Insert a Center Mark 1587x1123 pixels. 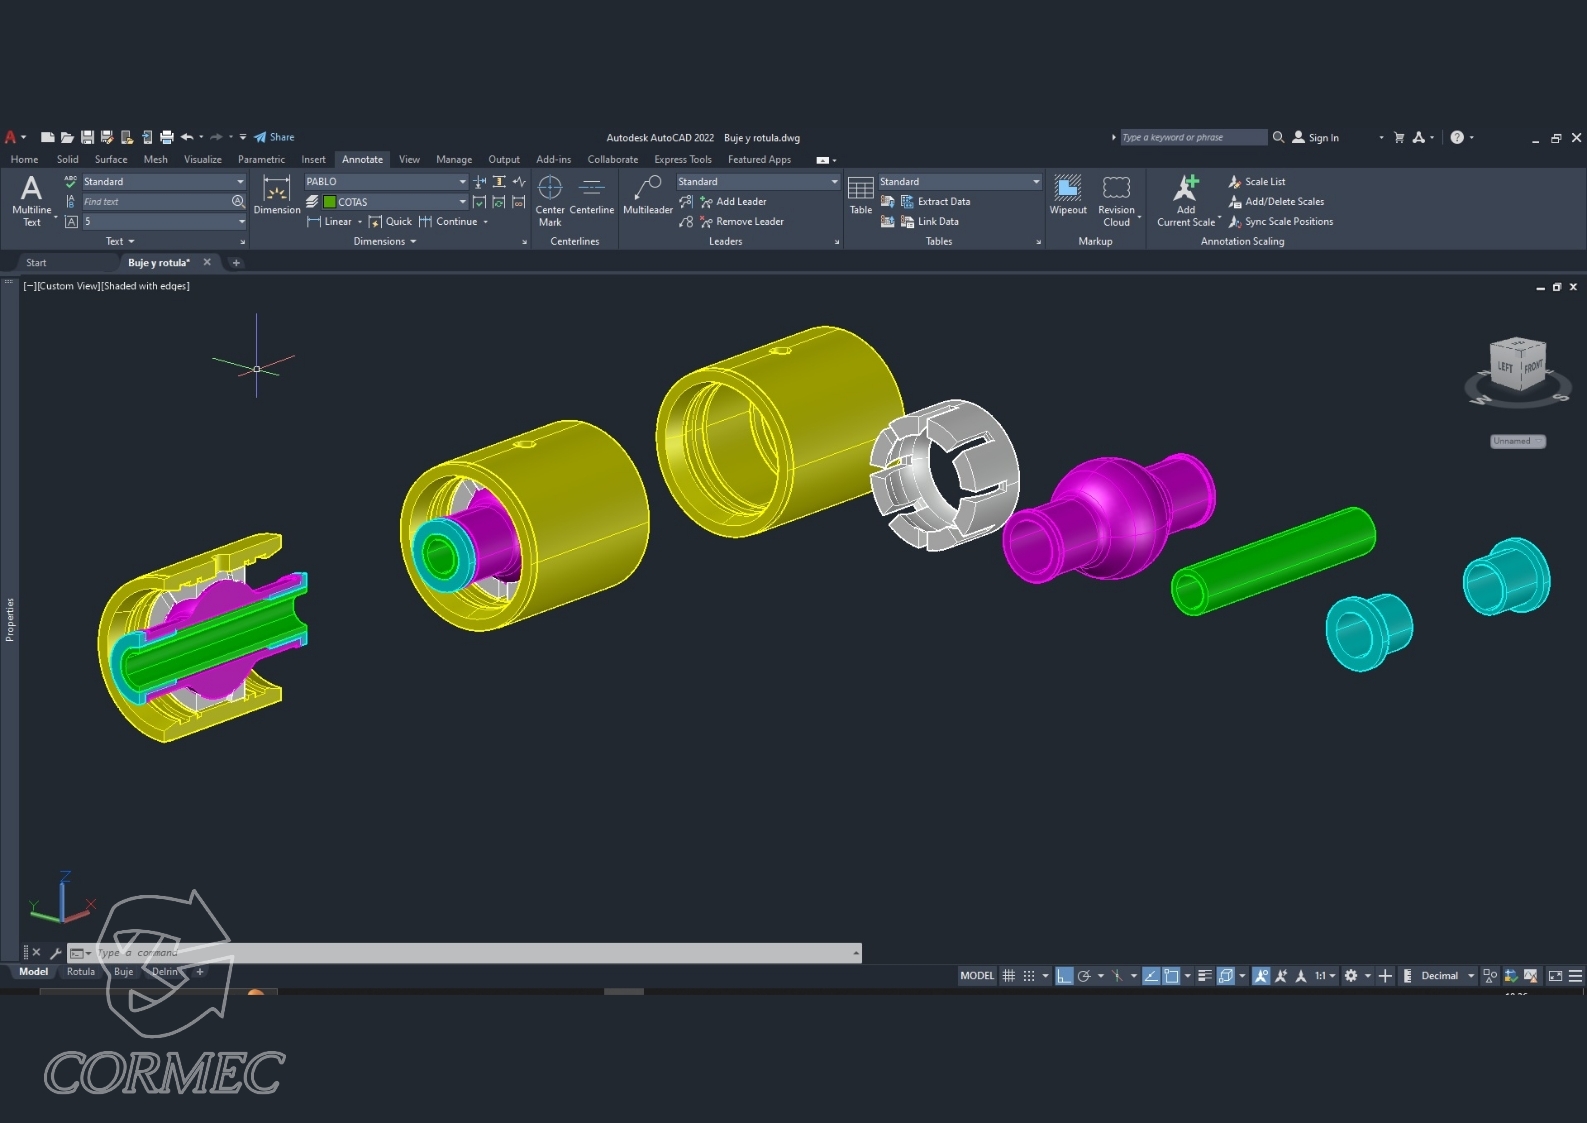coord(549,199)
